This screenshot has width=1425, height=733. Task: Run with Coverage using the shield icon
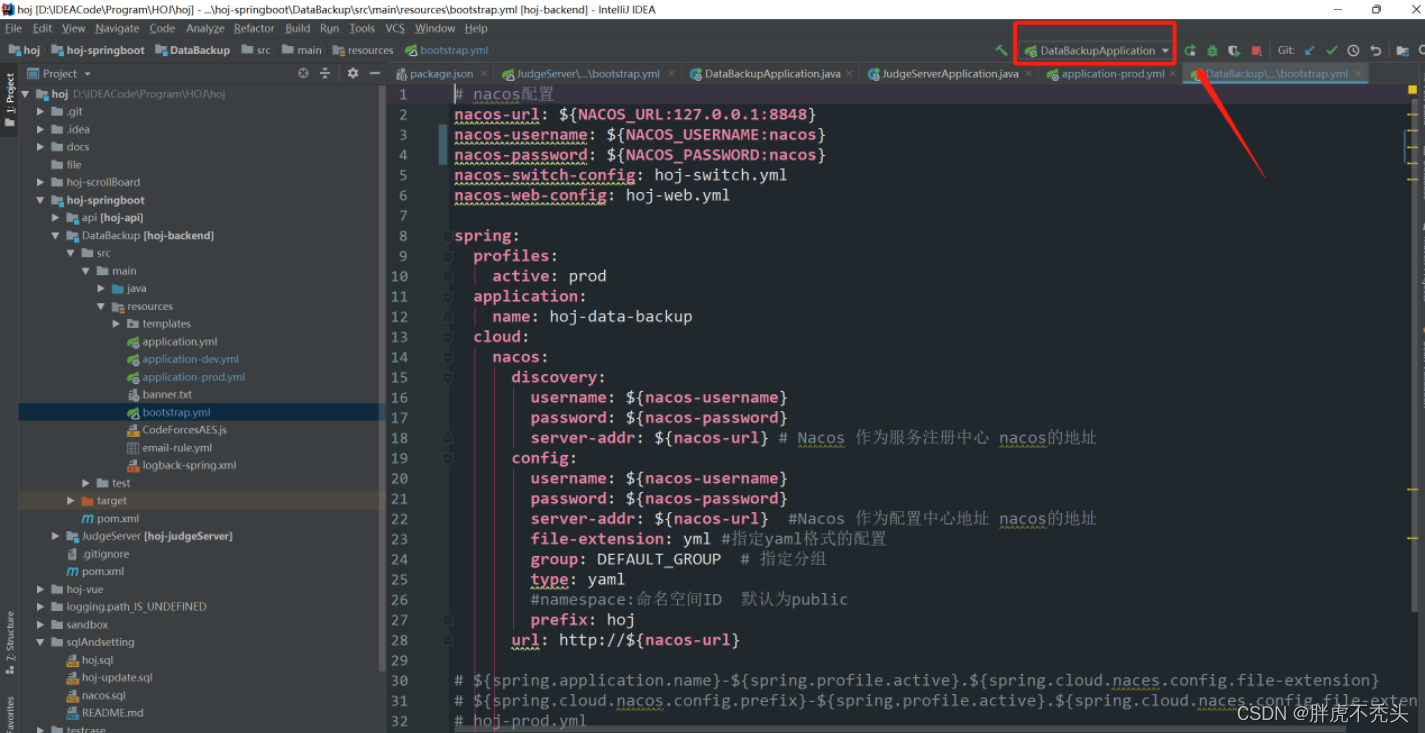click(1234, 50)
